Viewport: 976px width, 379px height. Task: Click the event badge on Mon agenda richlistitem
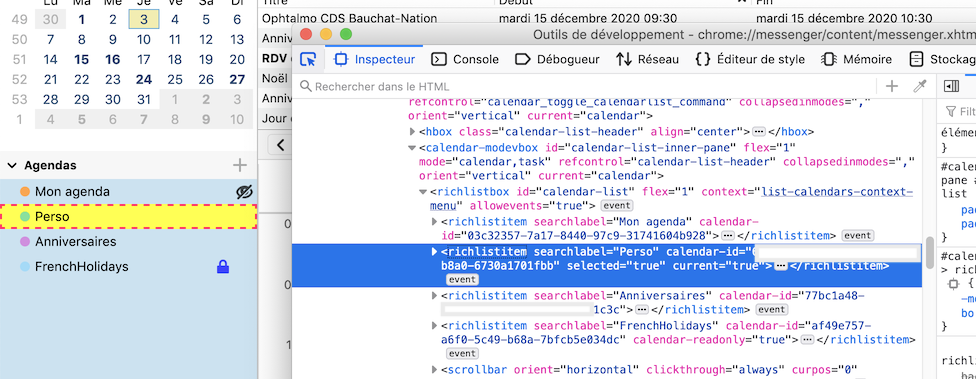[x=858, y=236]
